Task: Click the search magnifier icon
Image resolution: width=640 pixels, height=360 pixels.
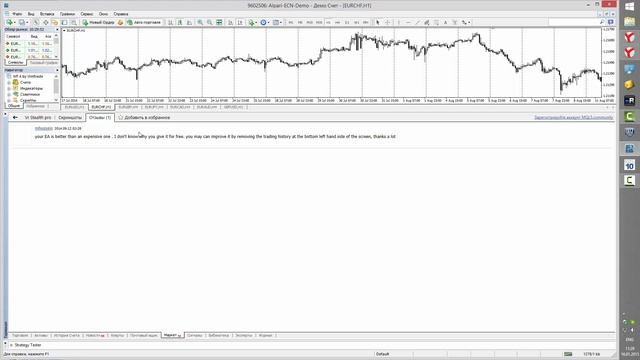Action: 602,22
